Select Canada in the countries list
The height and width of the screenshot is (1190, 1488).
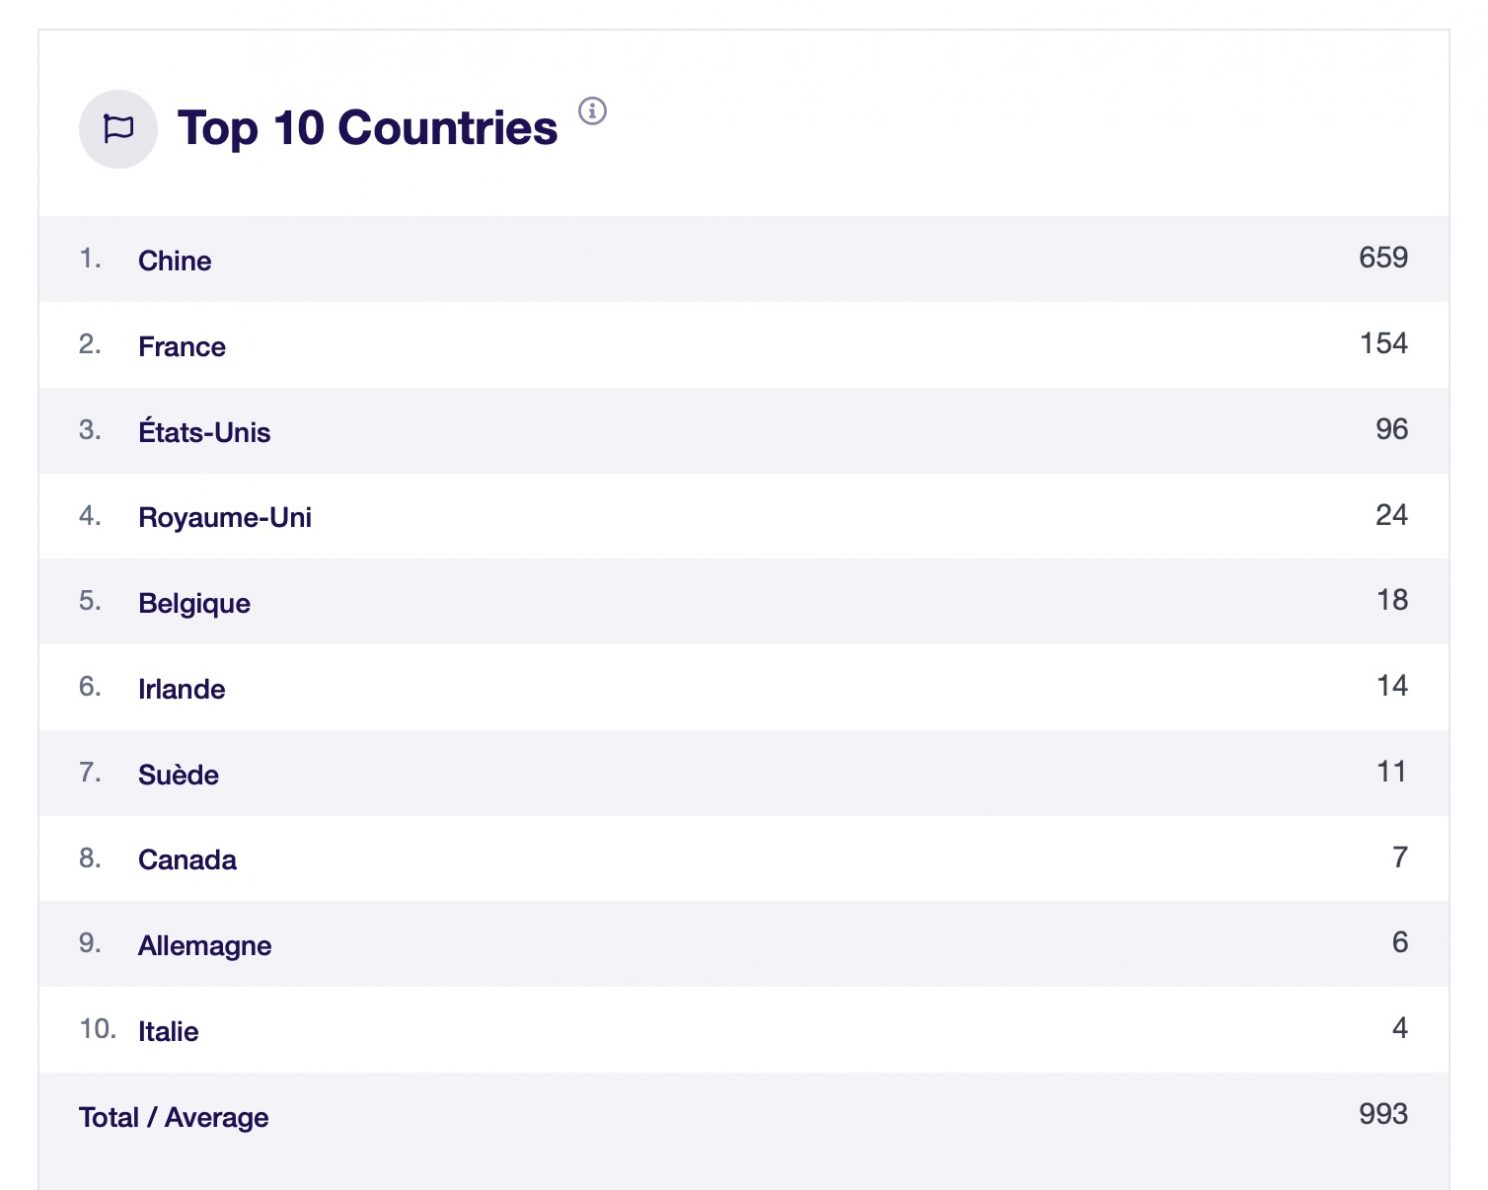[187, 860]
